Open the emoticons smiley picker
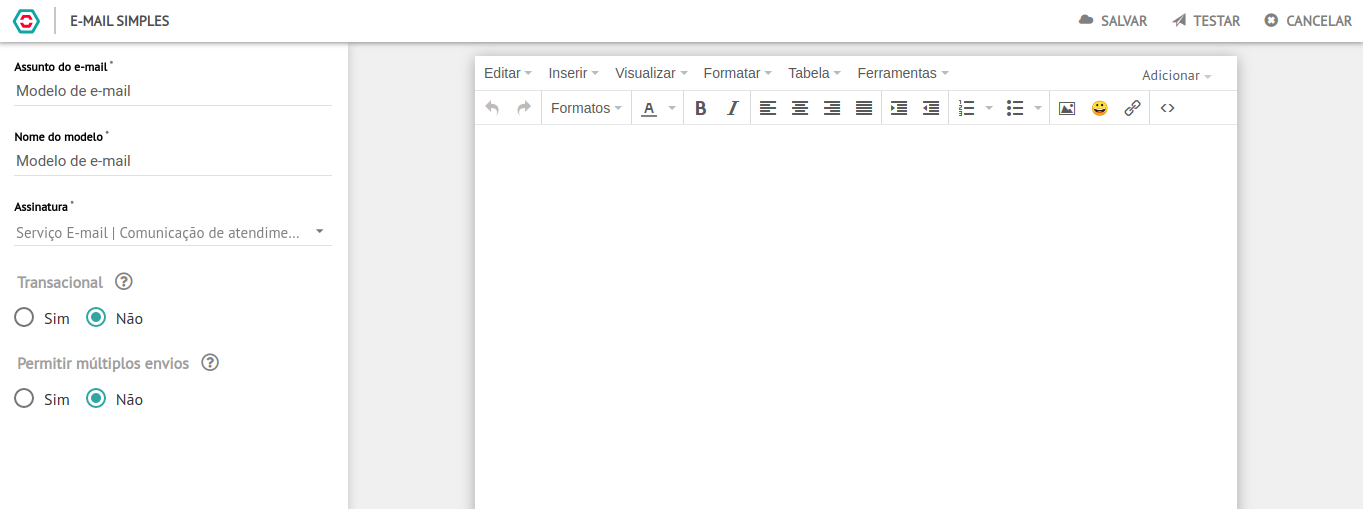Screen dimensions: 1363x509 1100,108
